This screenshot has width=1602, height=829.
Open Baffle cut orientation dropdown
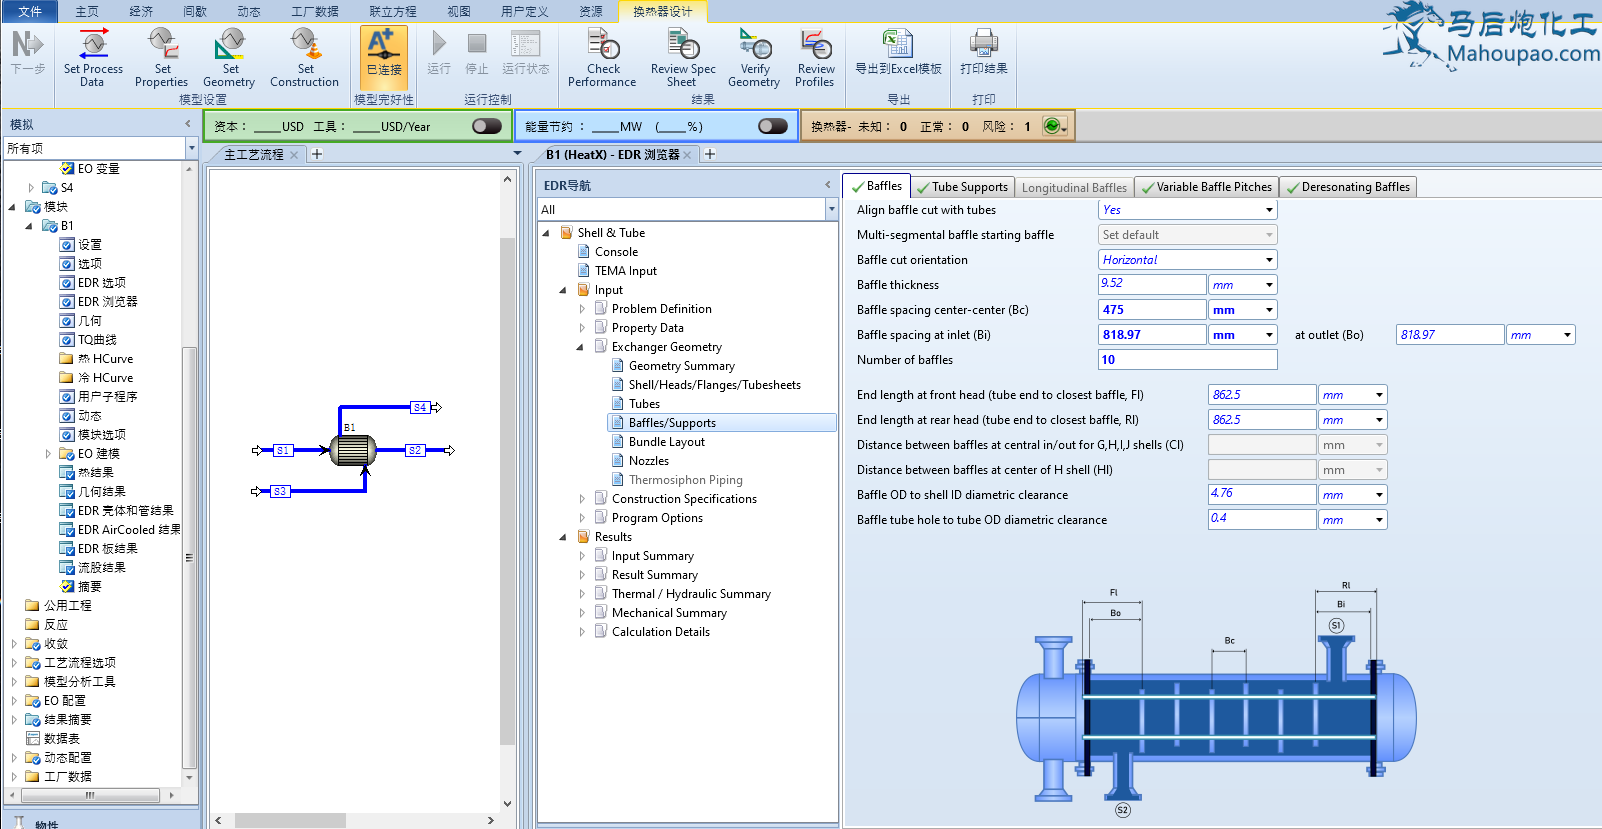[1269, 260]
